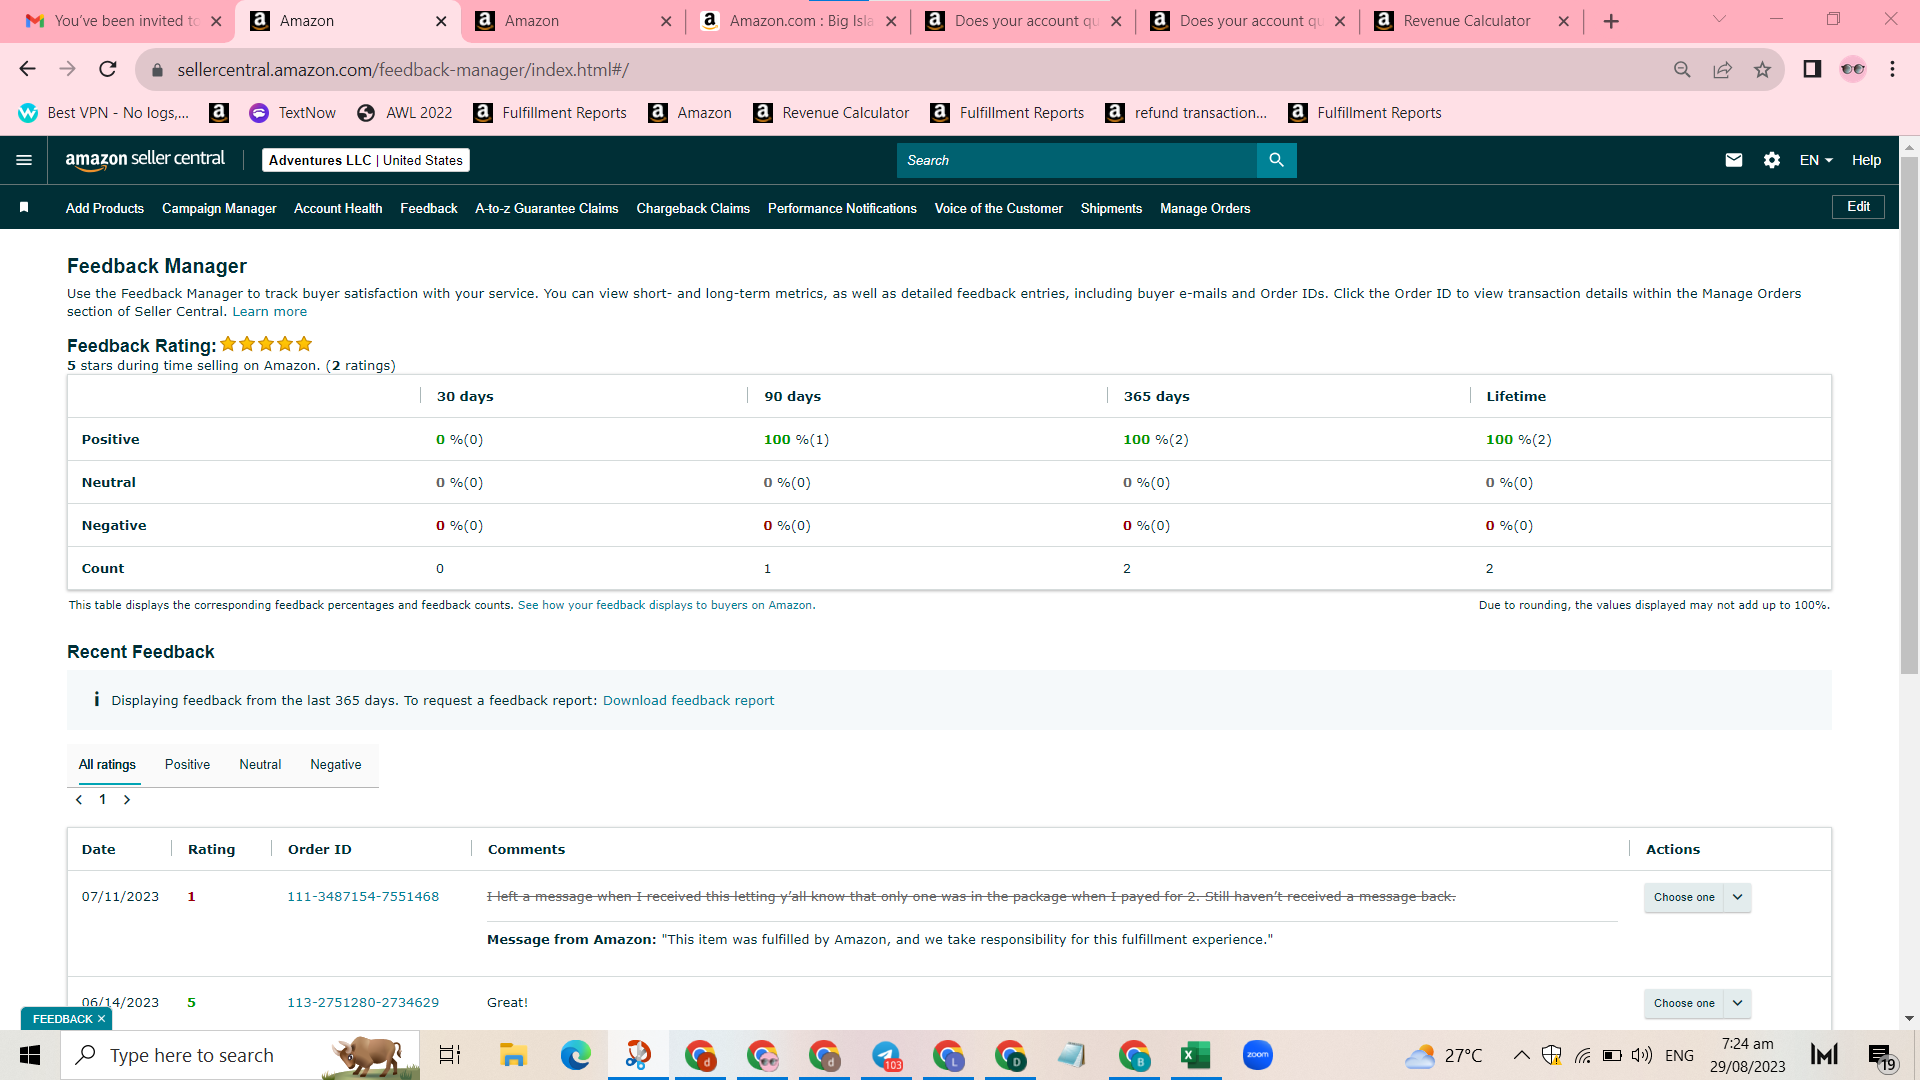The image size is (1920, 1080).
Task: Open See how your feedback displays link
Action: point(666,605)
